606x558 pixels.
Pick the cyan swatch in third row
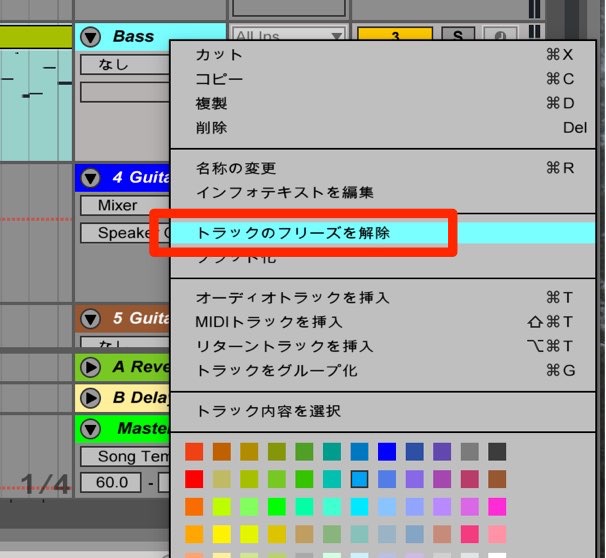(359, 507)
